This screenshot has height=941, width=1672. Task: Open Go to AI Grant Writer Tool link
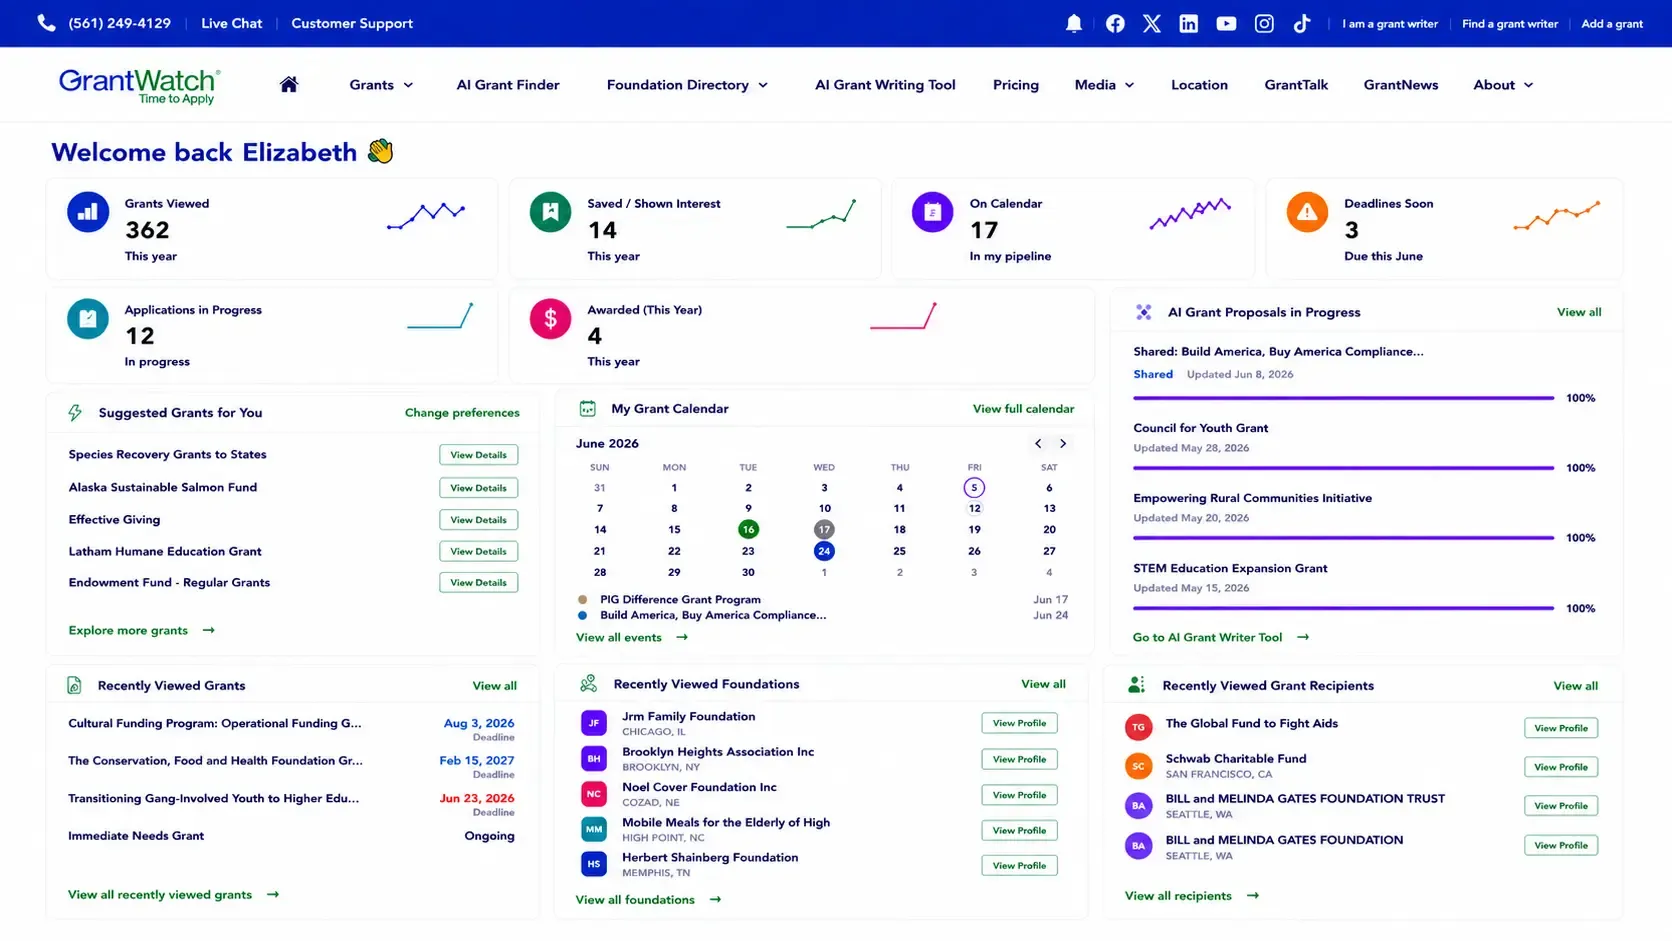tap(1221, 637)
